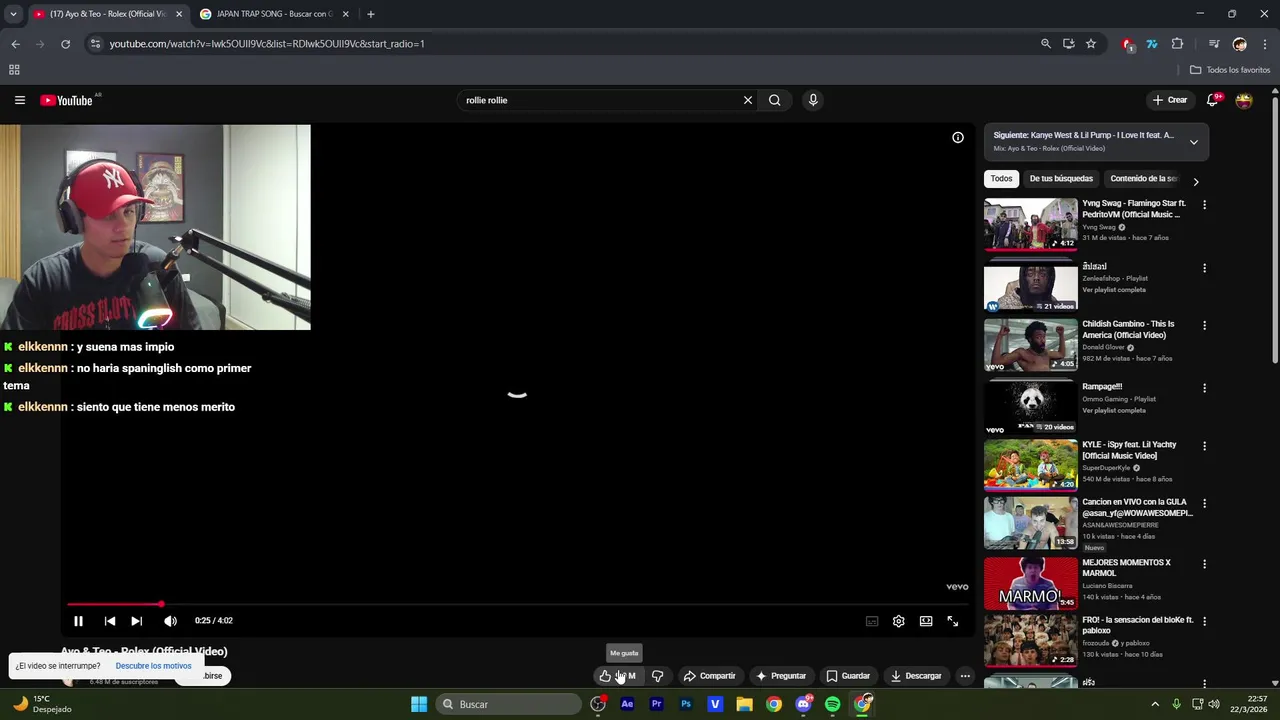Open the YouTube account avatar menu

coord(1244,100)
